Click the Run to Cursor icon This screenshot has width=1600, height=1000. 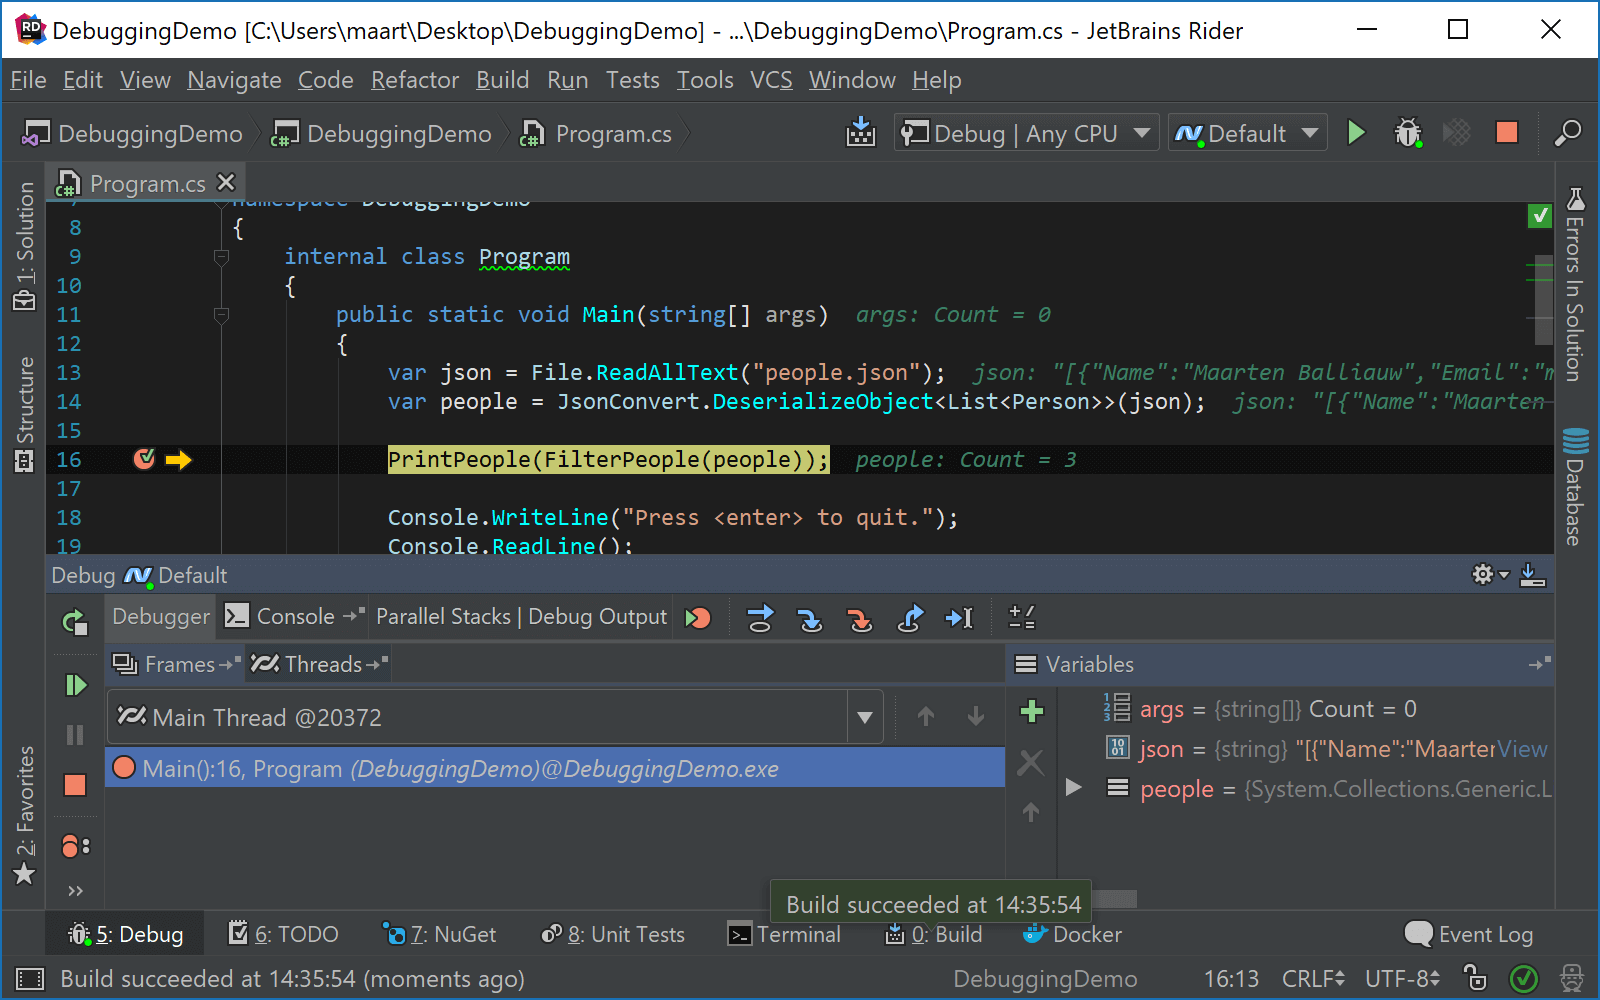coord(960,618)
